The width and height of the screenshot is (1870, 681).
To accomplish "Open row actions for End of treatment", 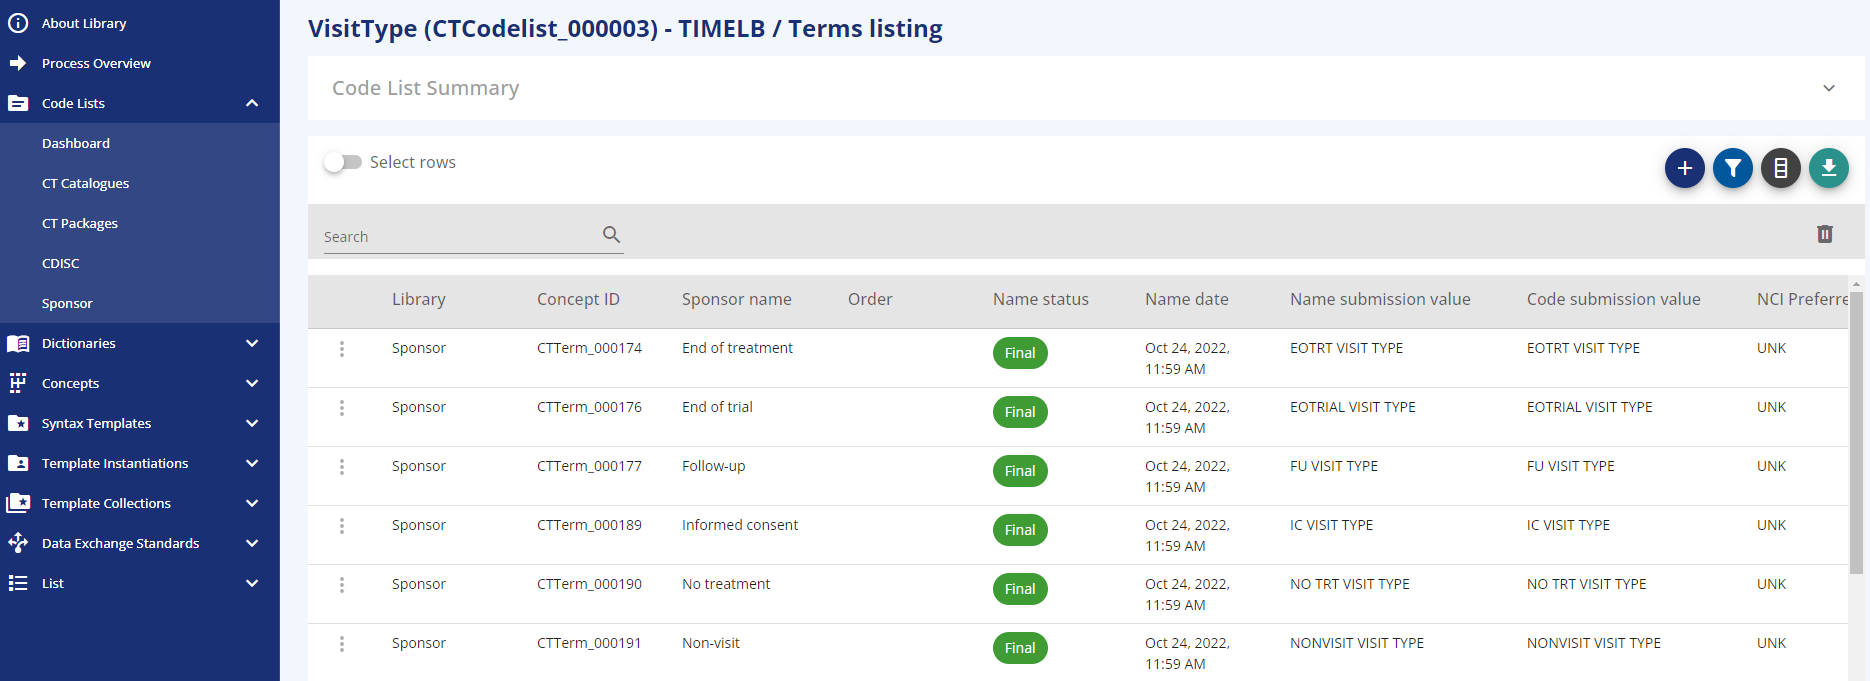I will click(342, 349).
